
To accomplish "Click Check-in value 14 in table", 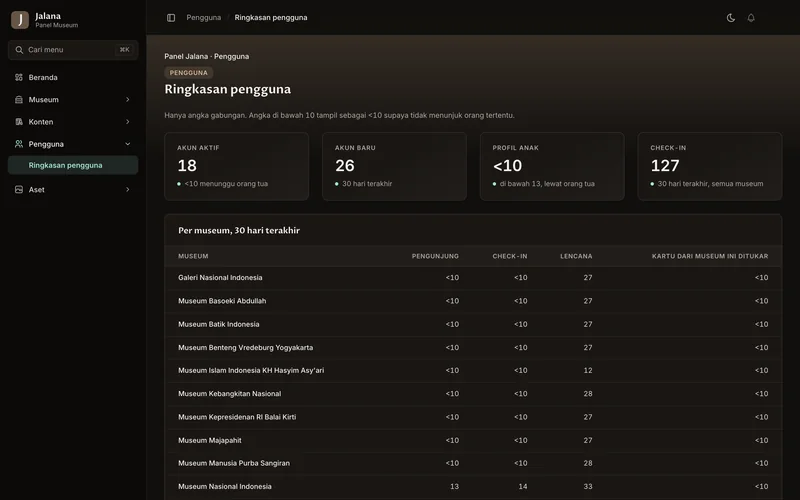I will tap(522, 487).
